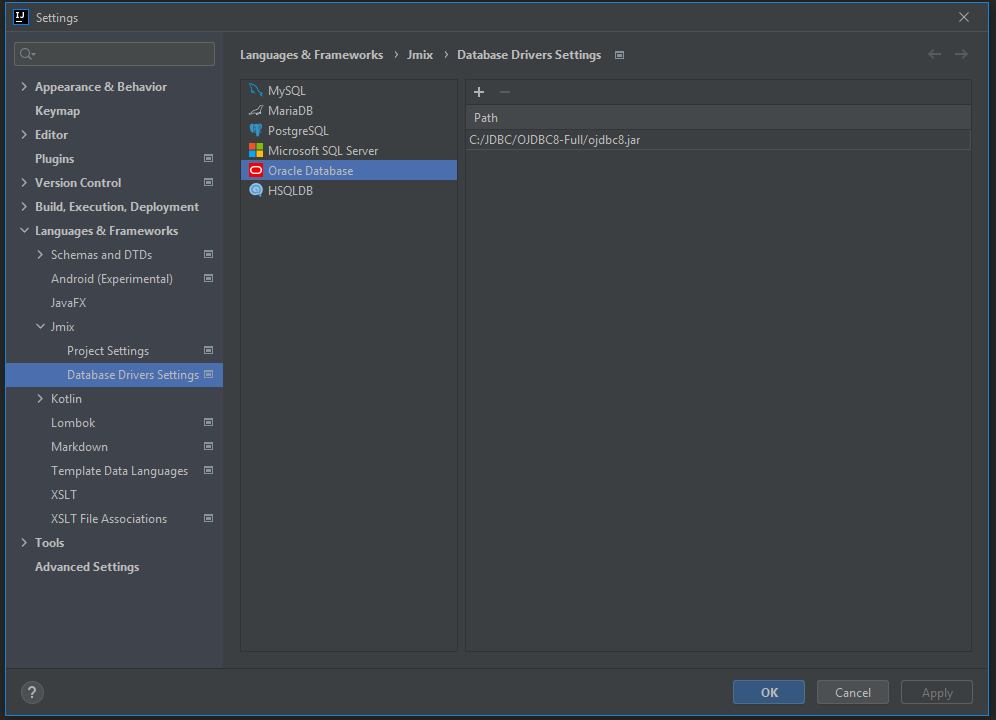The image size is (996, 720).
Task: Click the plus icon to add driver path
Action: coord(479,92)
